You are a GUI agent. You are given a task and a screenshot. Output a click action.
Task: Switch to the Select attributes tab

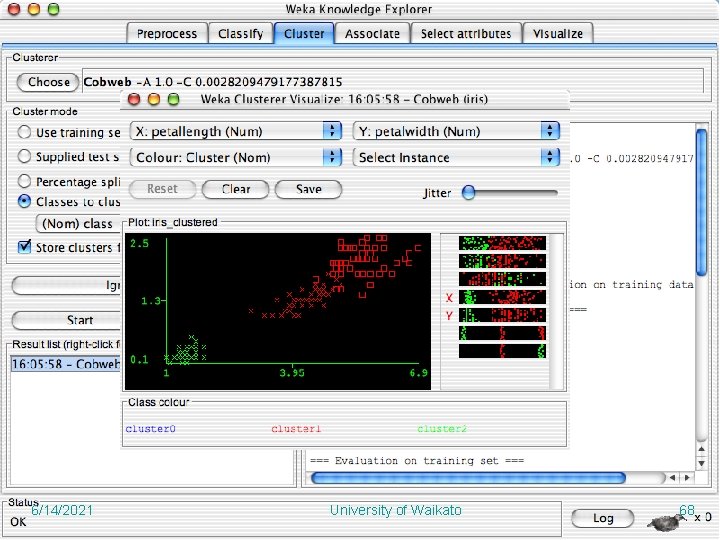point(466,34)
